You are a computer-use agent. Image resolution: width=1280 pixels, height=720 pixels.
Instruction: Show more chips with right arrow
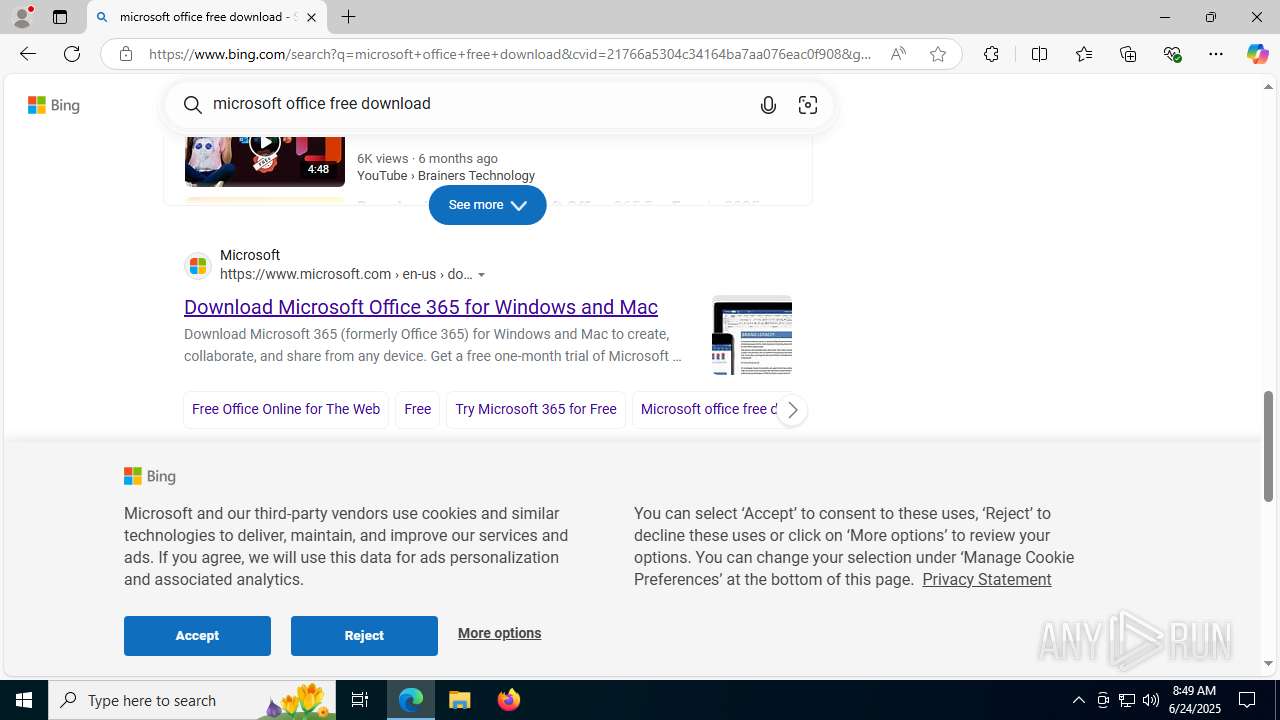tap(792, 410)
